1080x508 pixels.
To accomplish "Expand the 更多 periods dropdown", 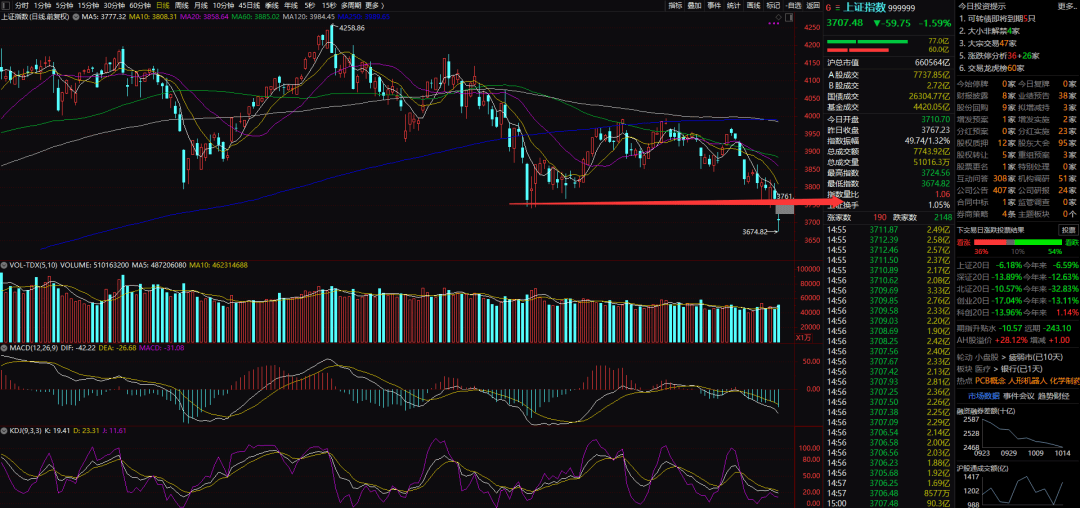I will pyautogui.click(x=373, y=6).
